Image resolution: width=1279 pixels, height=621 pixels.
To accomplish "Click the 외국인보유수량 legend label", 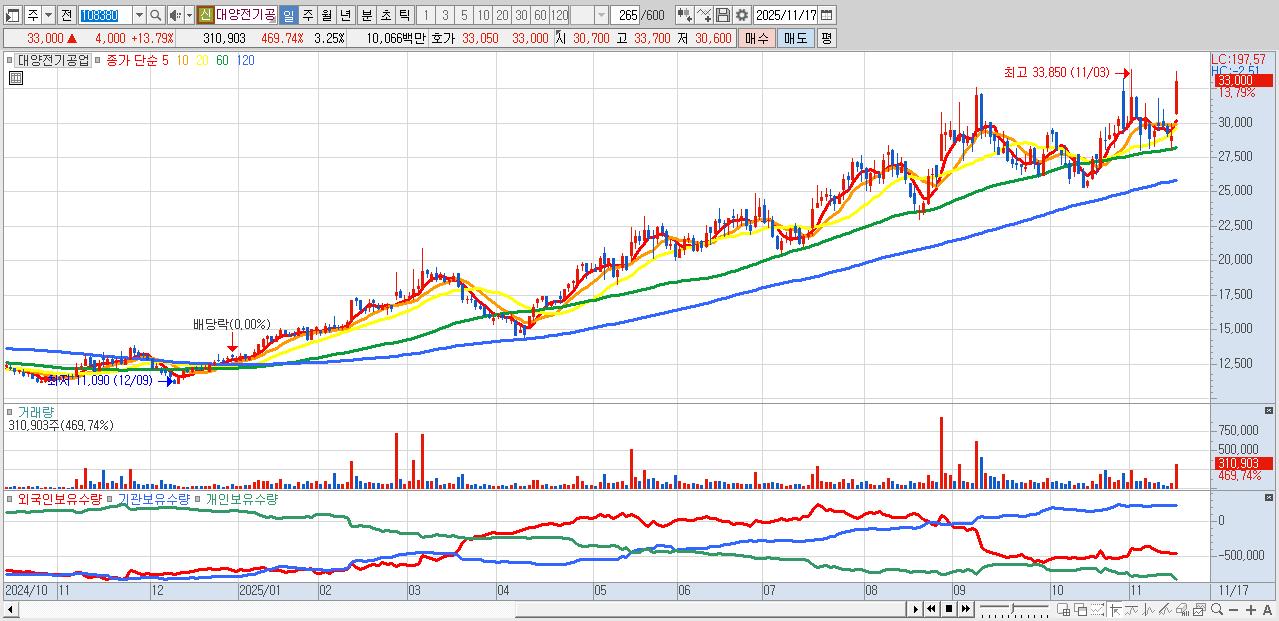I will point(59,498).
